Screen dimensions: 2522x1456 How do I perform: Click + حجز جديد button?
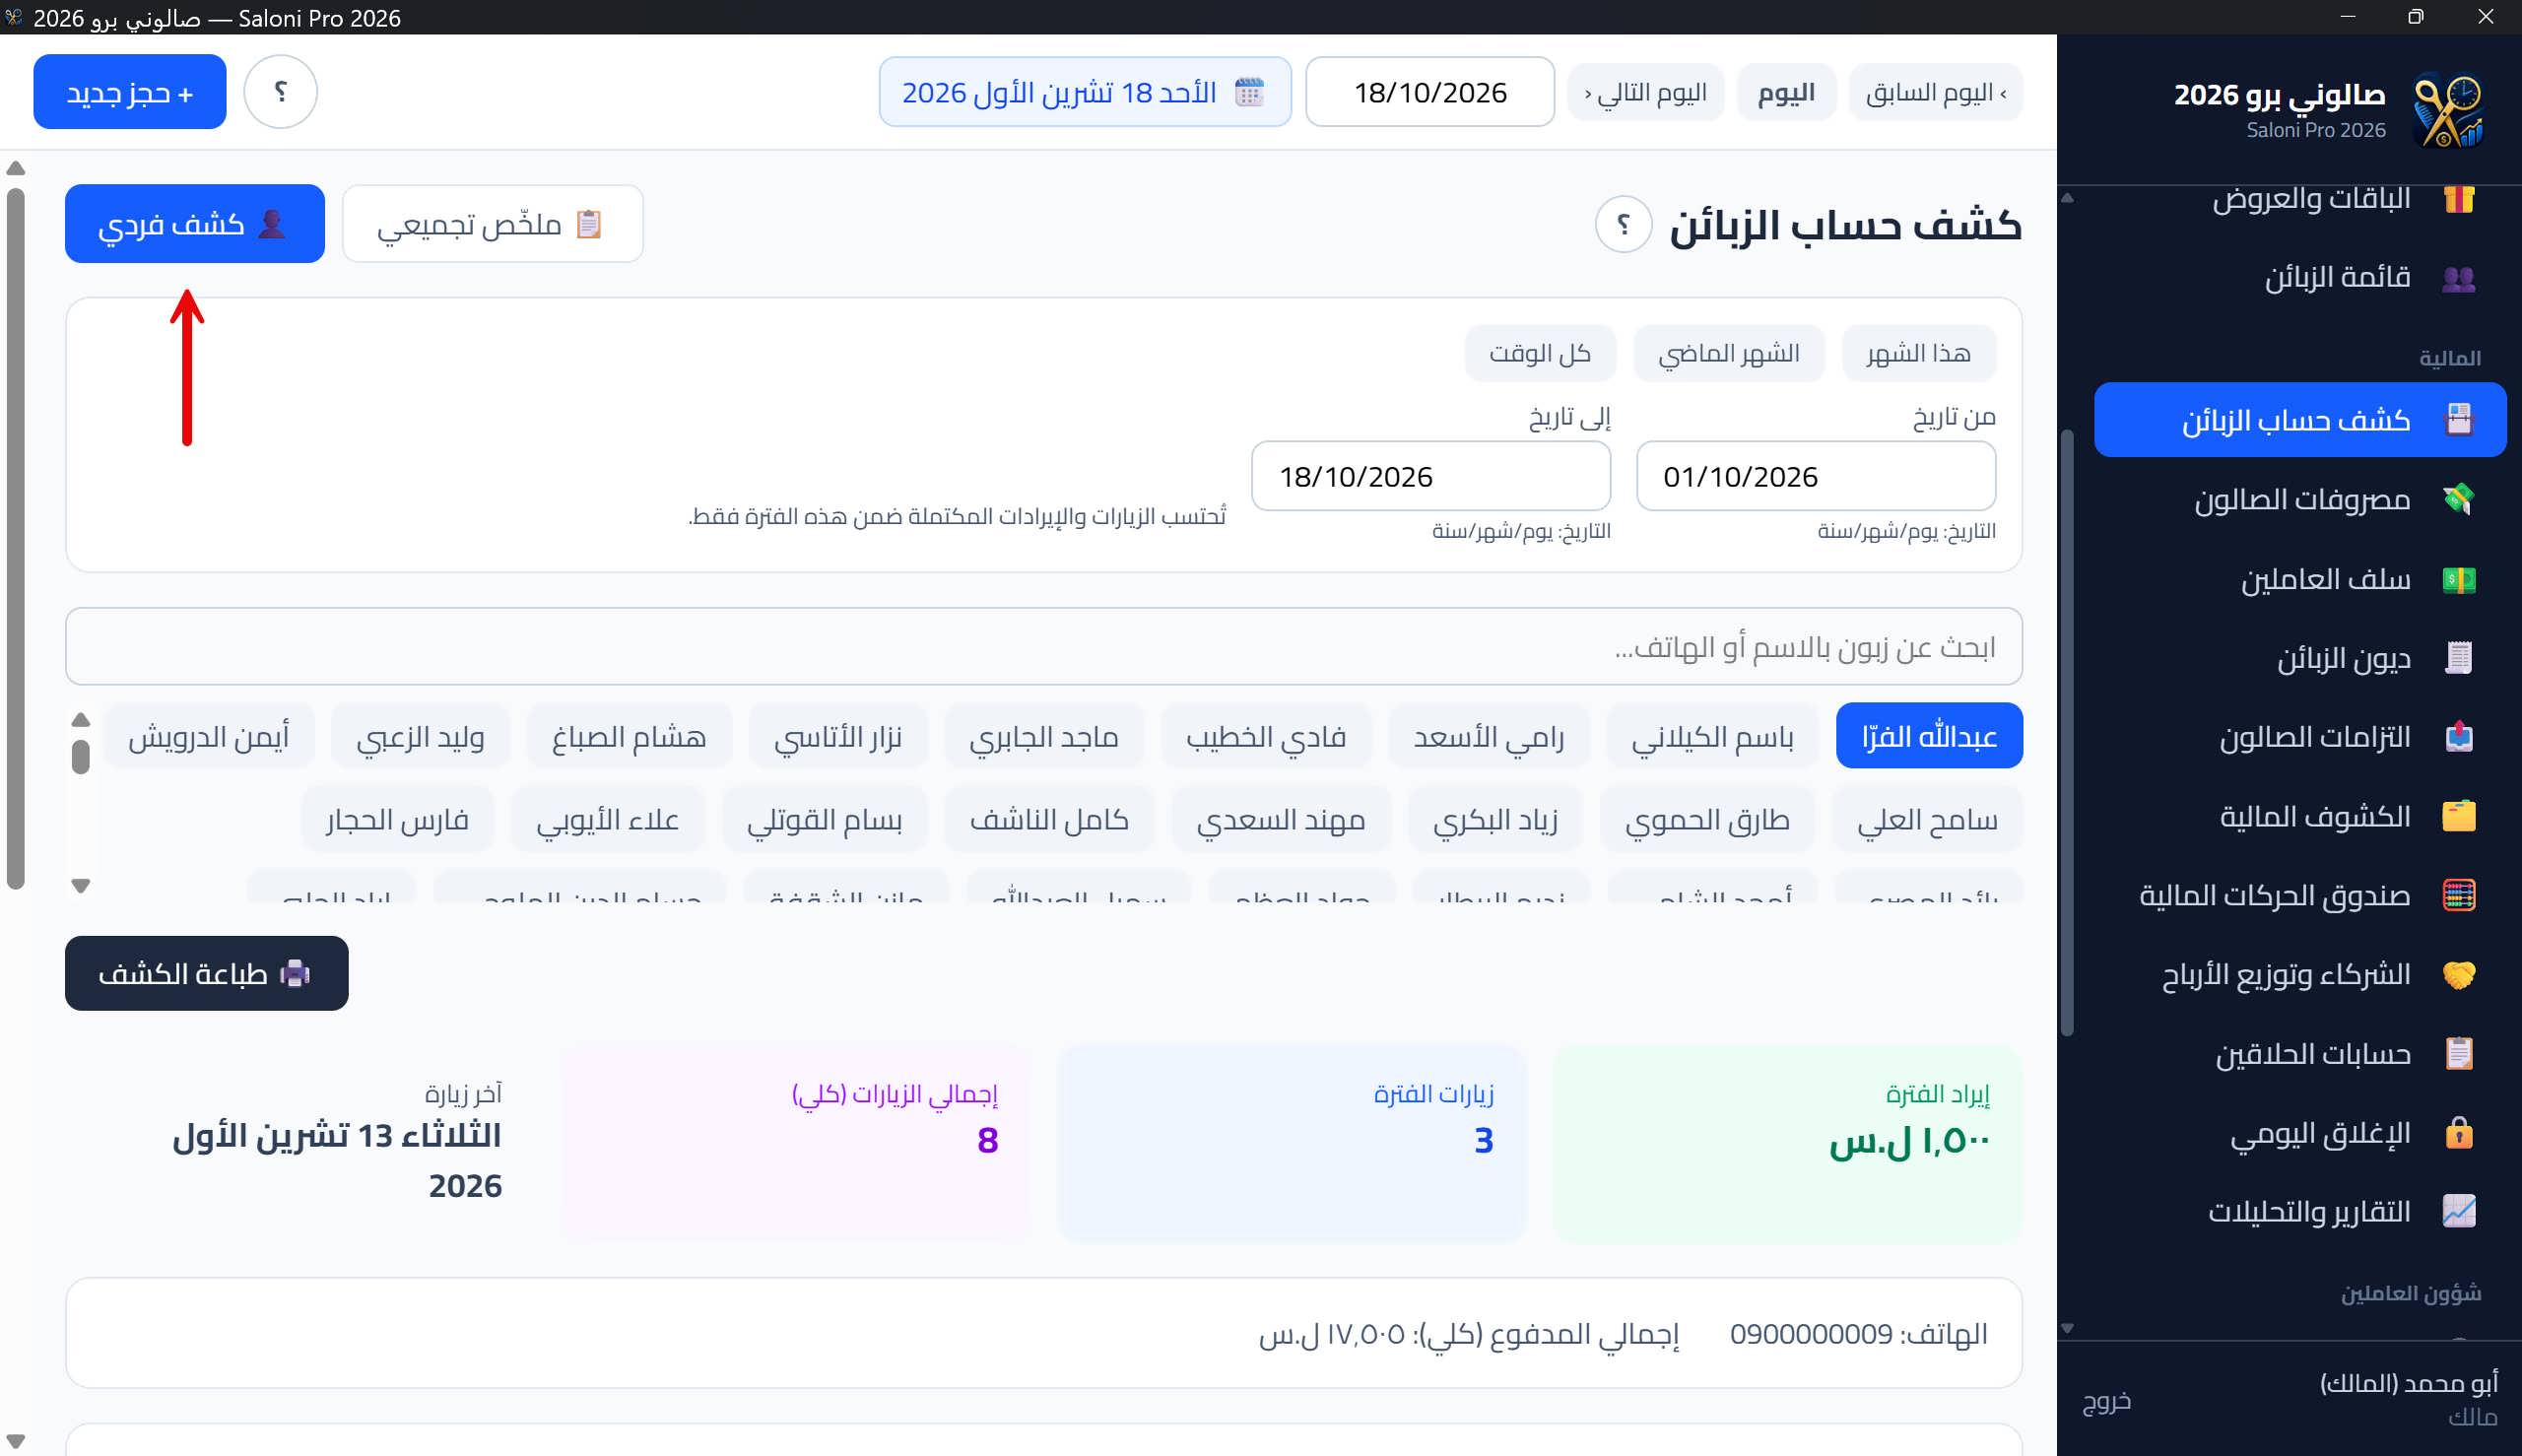click(x=130, y=91)
